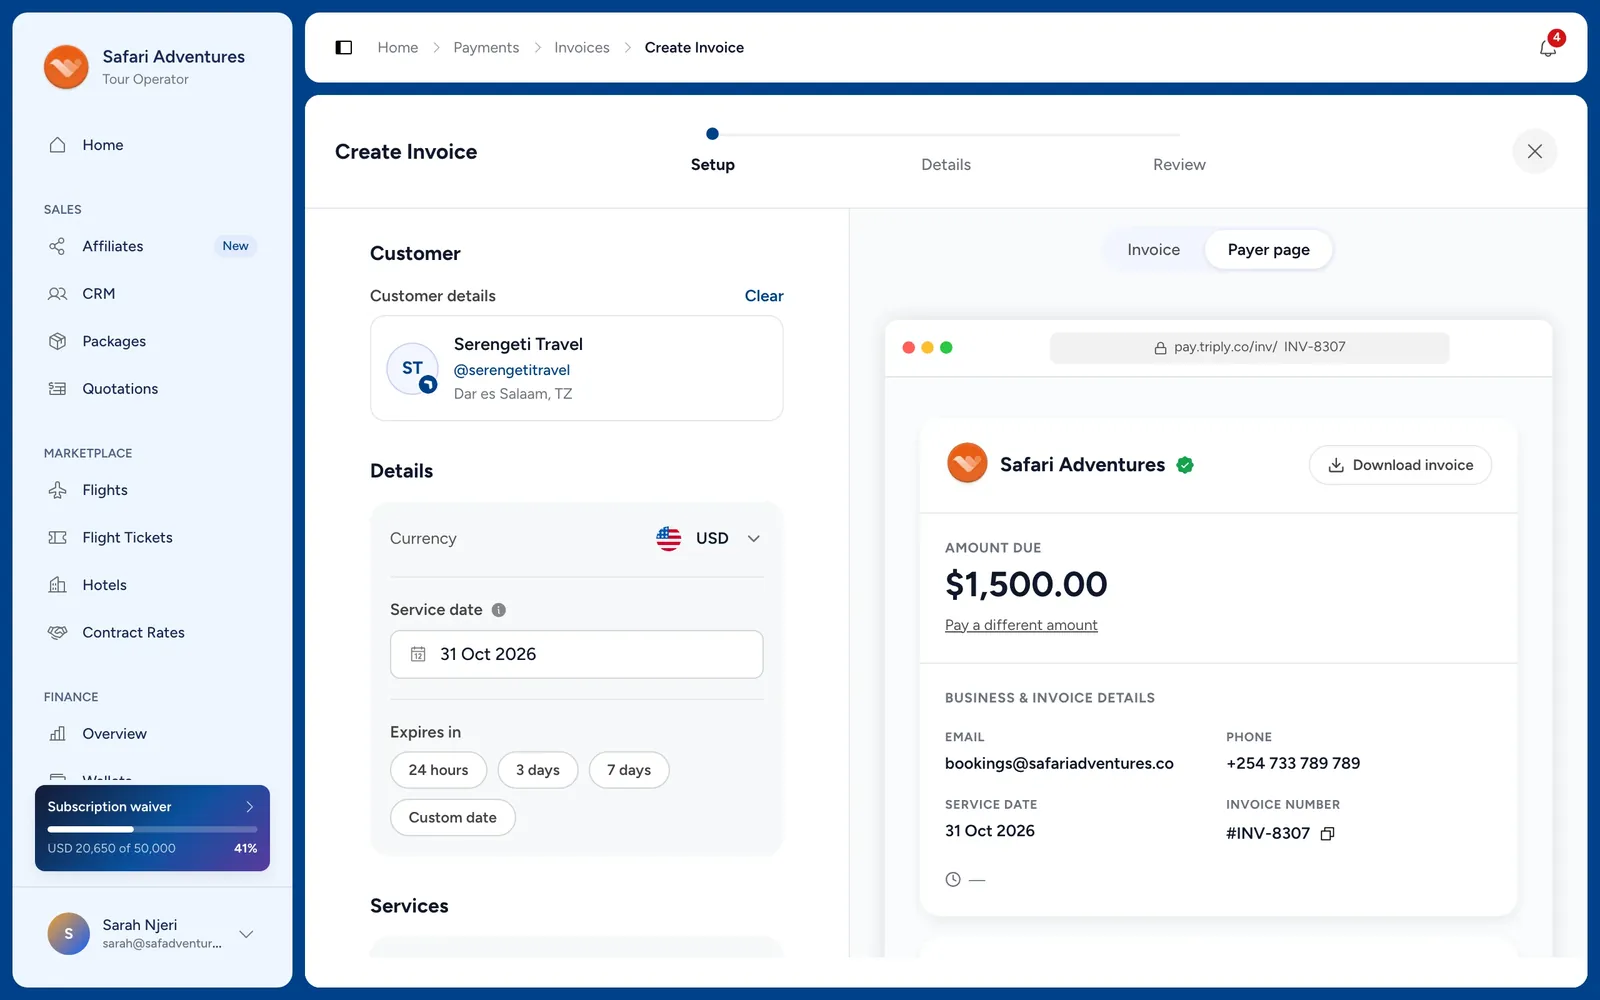Image resolution: width=1600 pixels, height=1000 pixels.
Task: Click the Create Invoice breadcrumb
Action: [694, 48]
